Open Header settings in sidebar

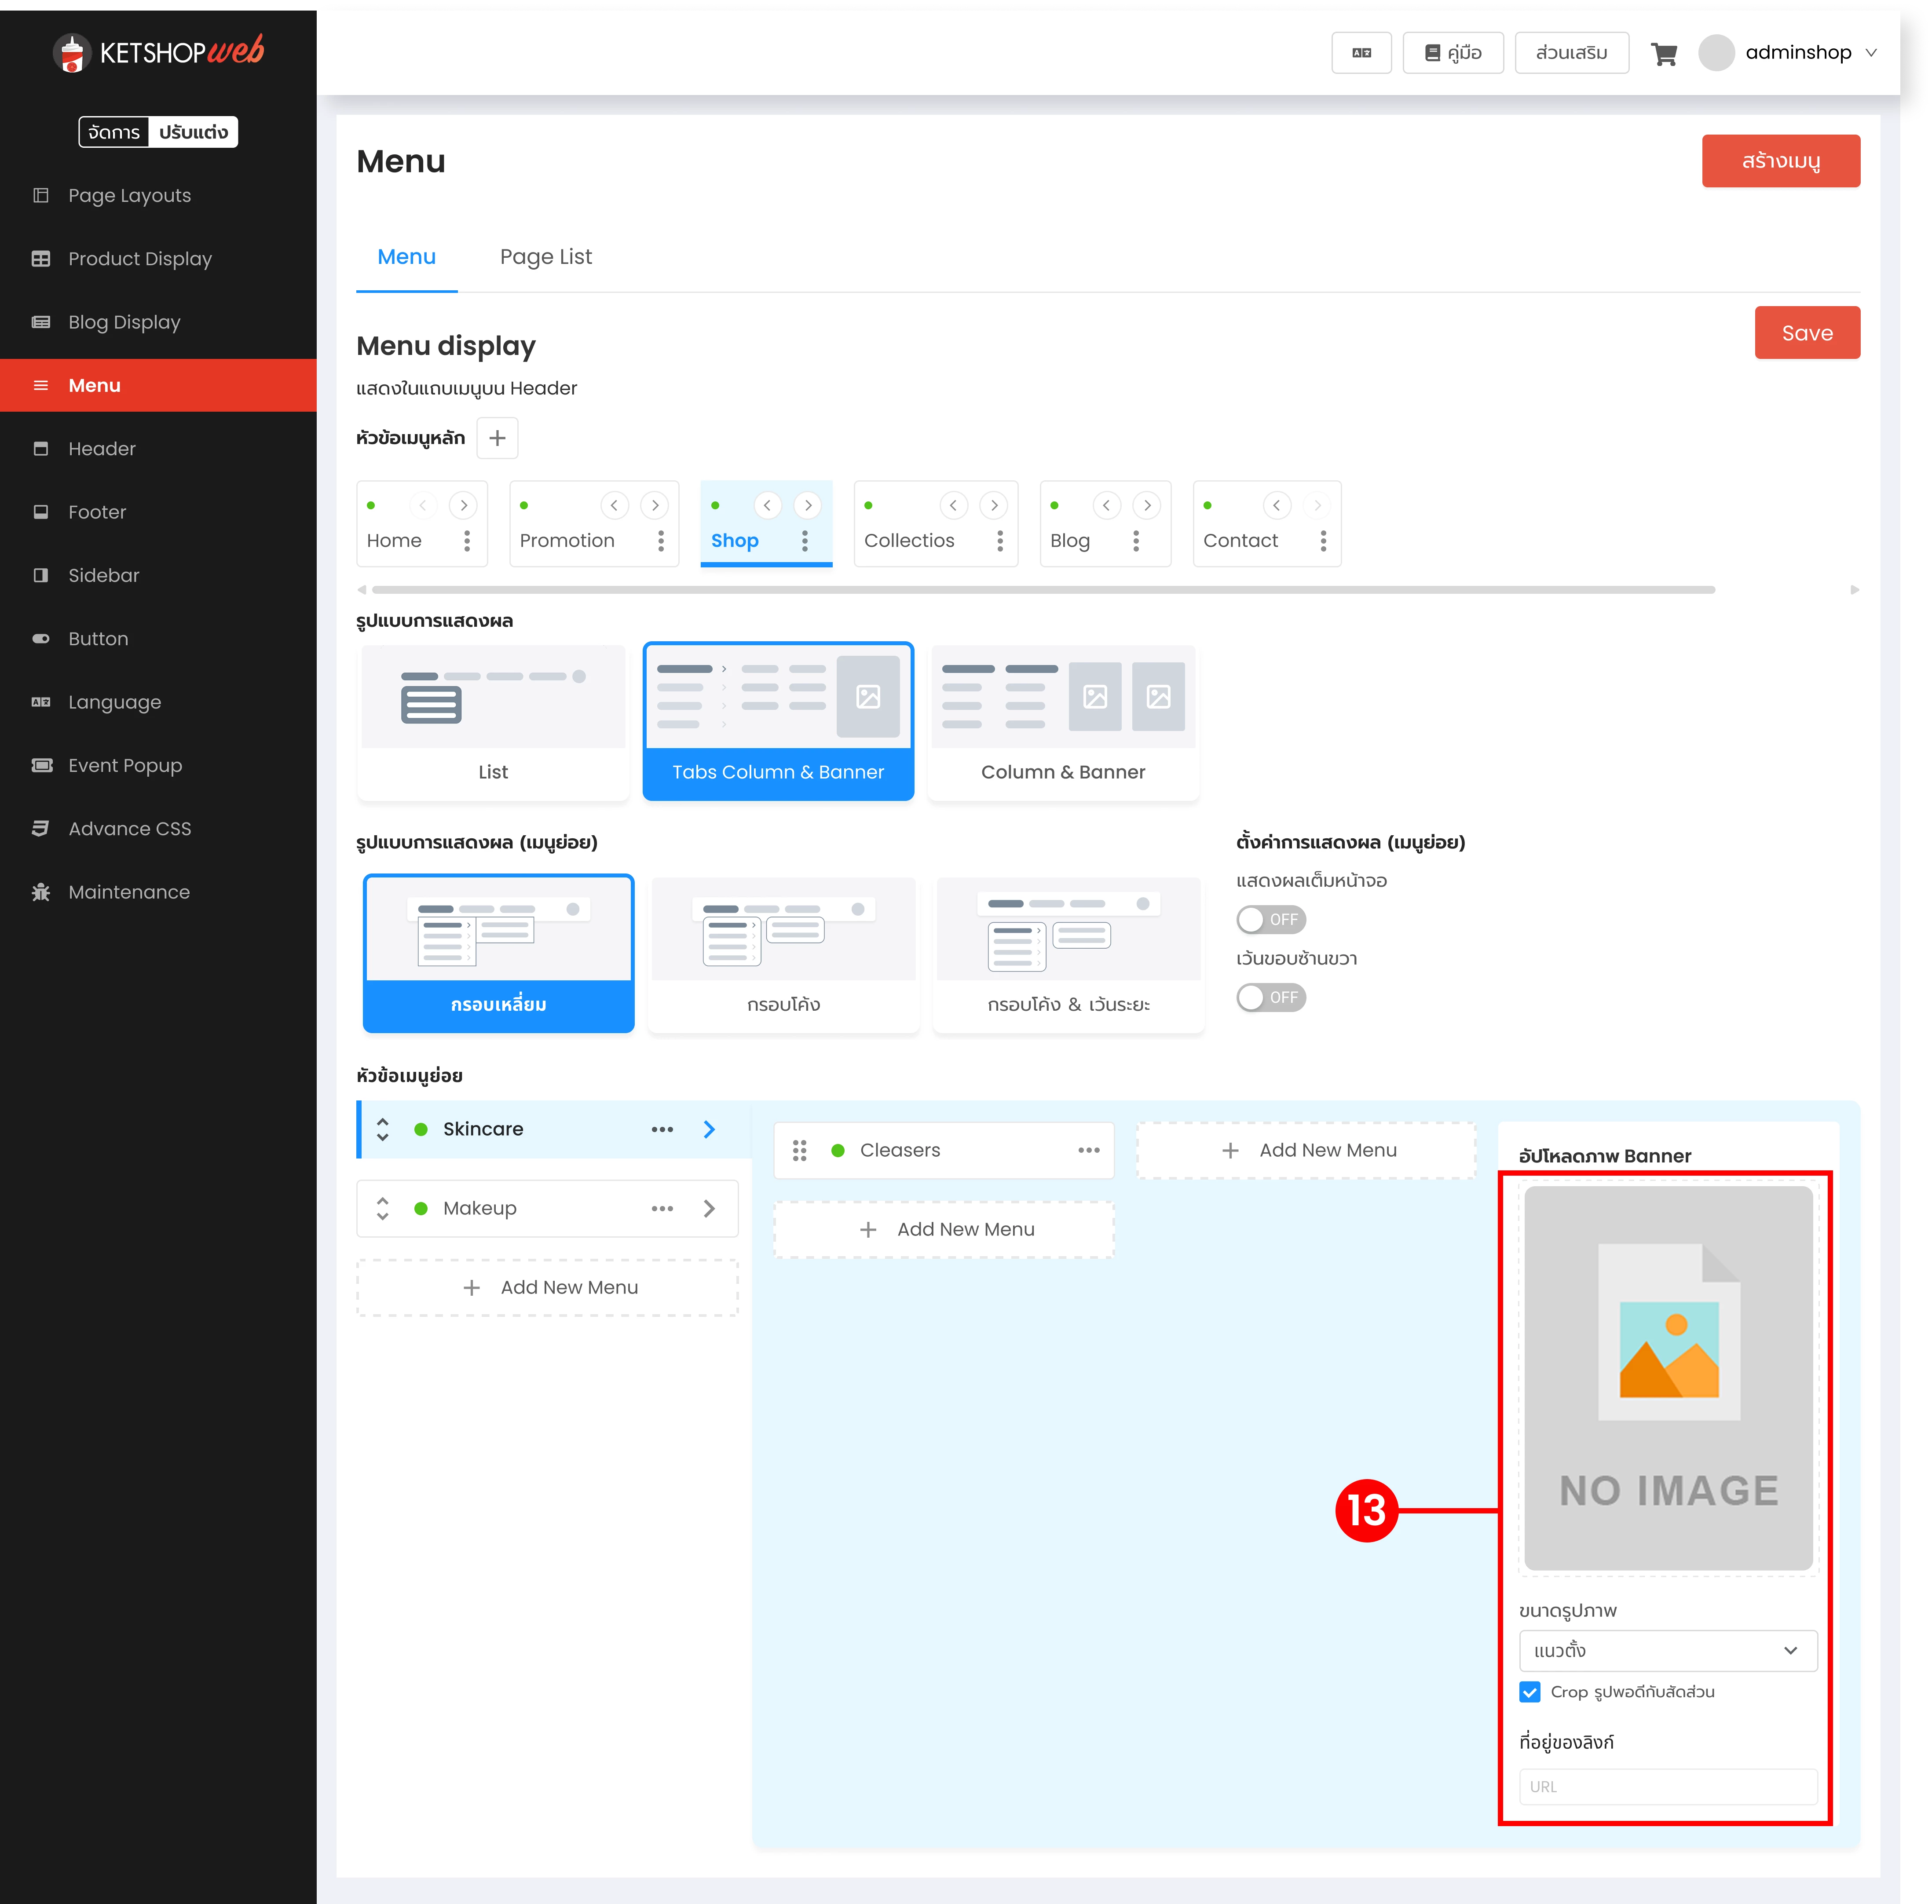pyautogui.click(x=102, y=449)
